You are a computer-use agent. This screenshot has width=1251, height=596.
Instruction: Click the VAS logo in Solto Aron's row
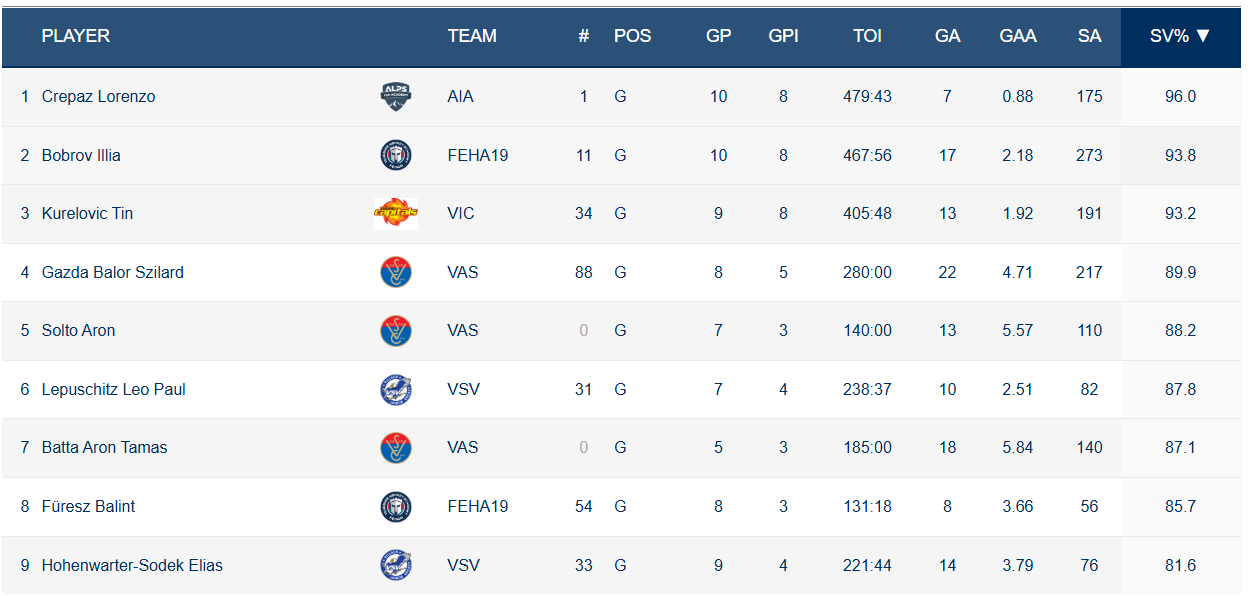point(396,330)
